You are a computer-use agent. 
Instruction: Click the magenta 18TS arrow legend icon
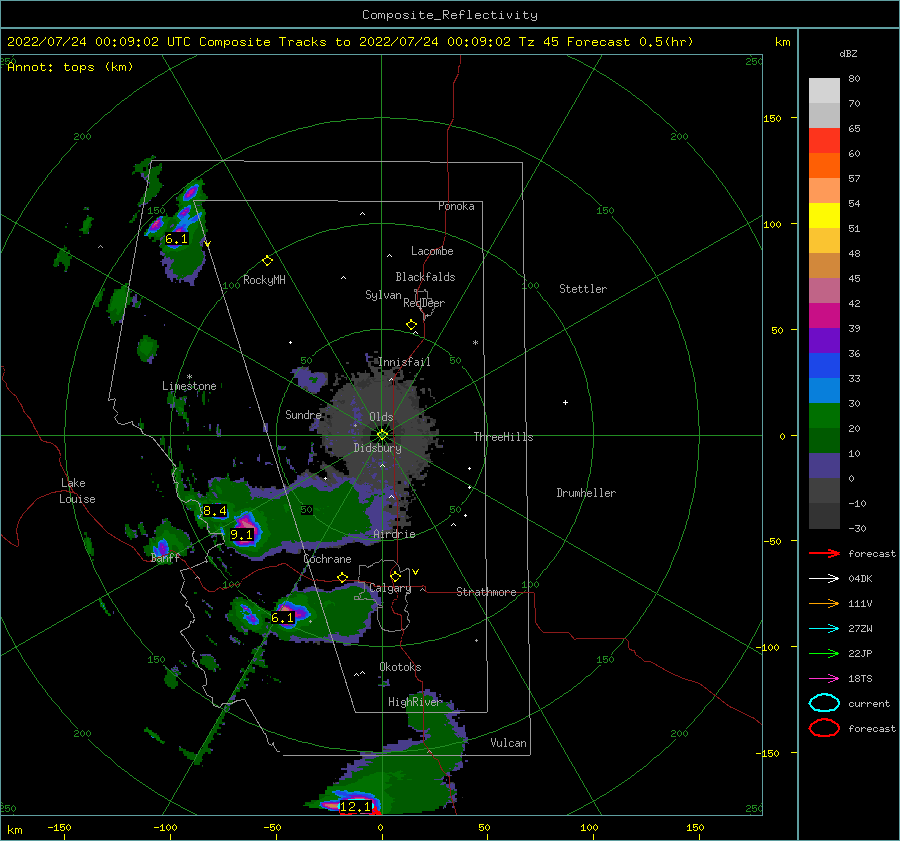coord(824,679)
